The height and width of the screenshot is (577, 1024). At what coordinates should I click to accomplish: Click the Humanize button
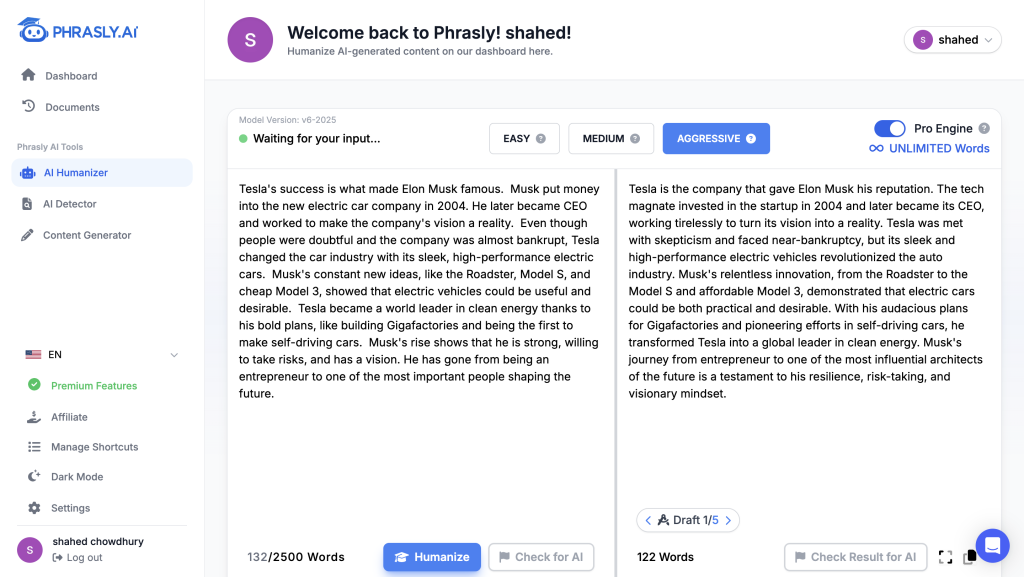click(432, 557)
